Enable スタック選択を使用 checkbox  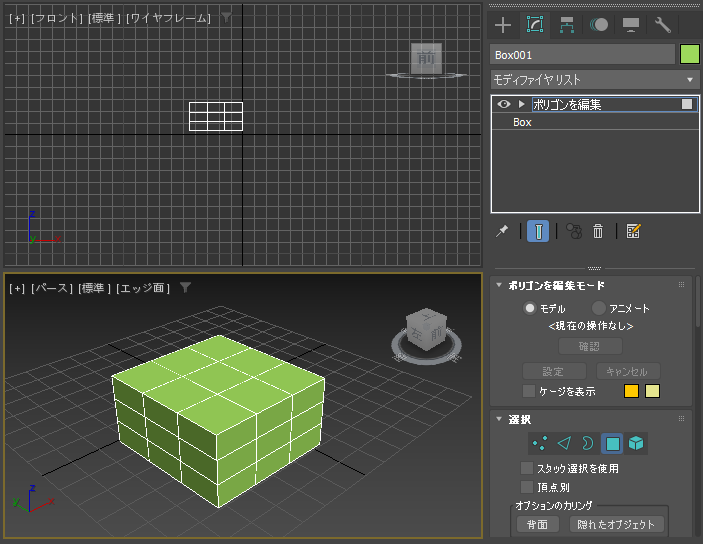[x=527, y=468]
